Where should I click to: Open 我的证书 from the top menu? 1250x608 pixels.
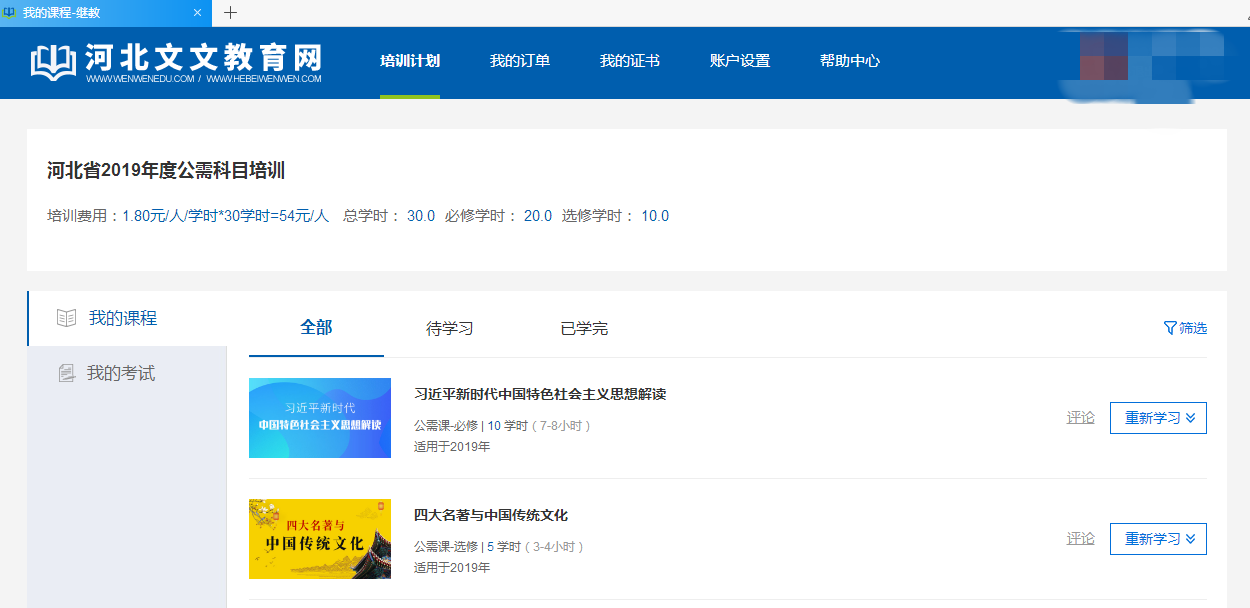629,61
